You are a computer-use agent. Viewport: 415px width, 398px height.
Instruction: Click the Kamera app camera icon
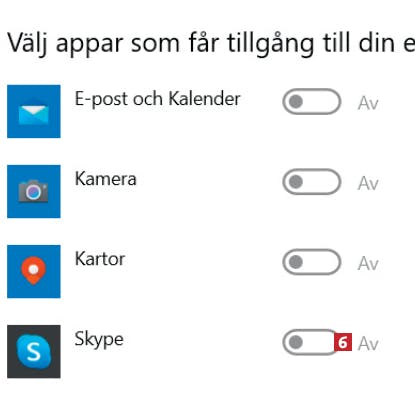click(34, 191)
